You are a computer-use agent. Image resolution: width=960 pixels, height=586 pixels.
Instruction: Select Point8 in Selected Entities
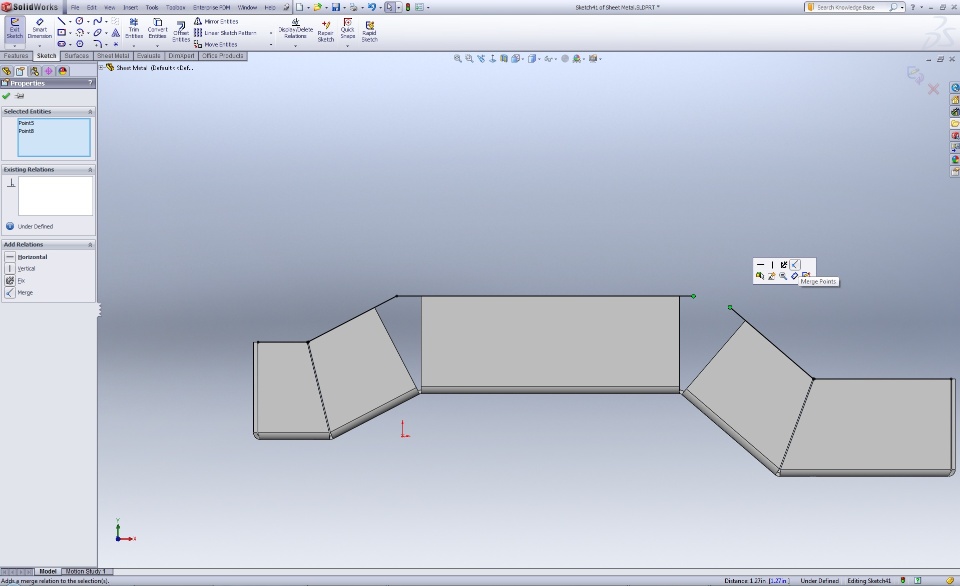[26, 131]
